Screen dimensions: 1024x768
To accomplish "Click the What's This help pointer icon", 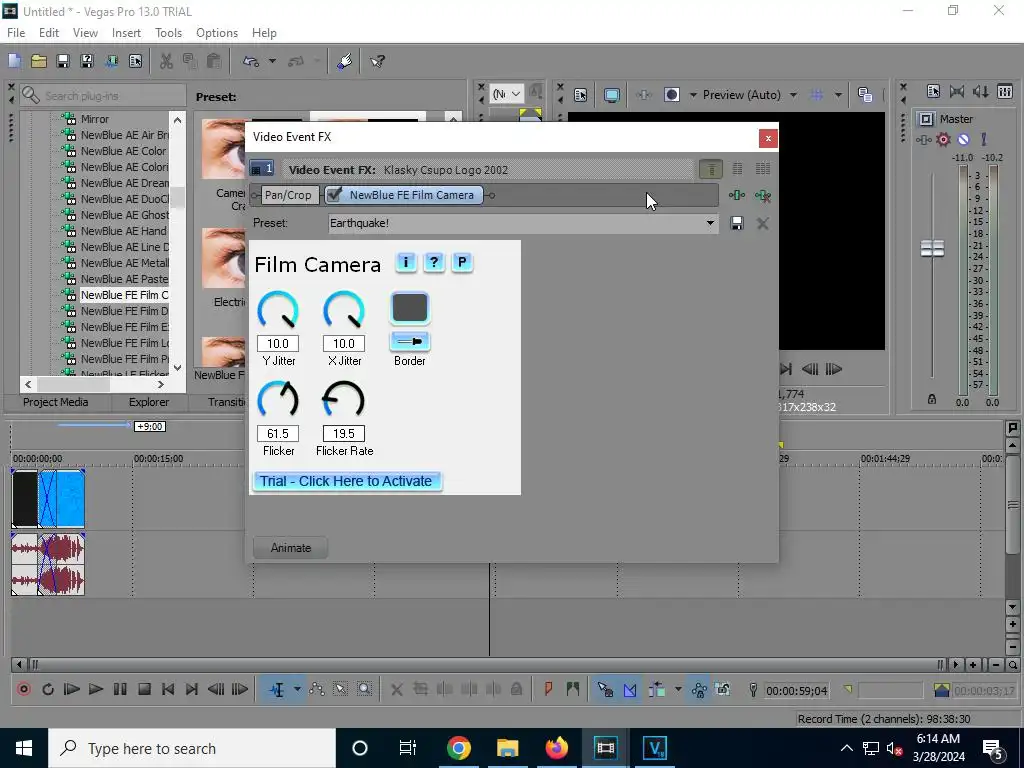I will (x=377, y=61).
